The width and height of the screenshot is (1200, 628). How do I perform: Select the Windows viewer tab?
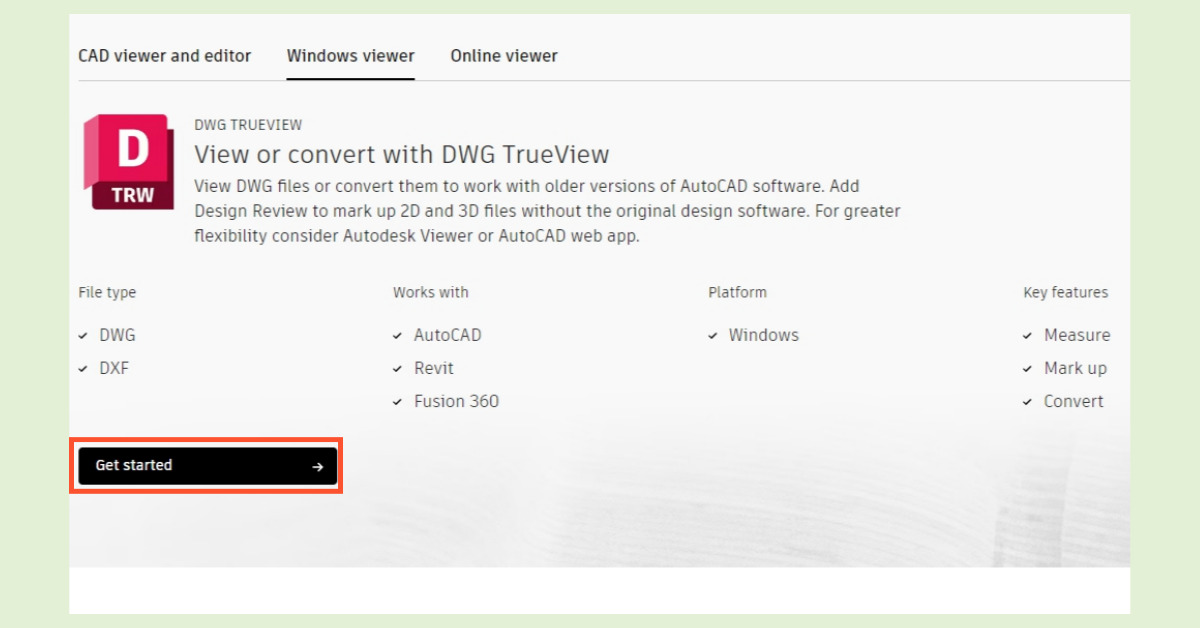pyautogui.click(x=351, y=56)
